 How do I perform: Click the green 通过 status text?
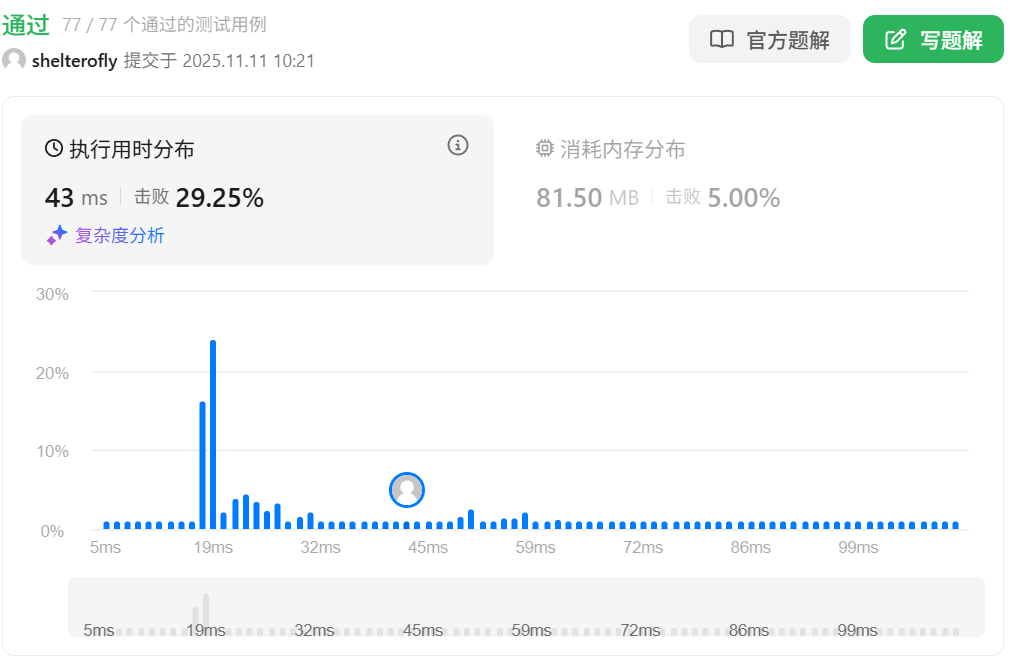coord(26,25)
